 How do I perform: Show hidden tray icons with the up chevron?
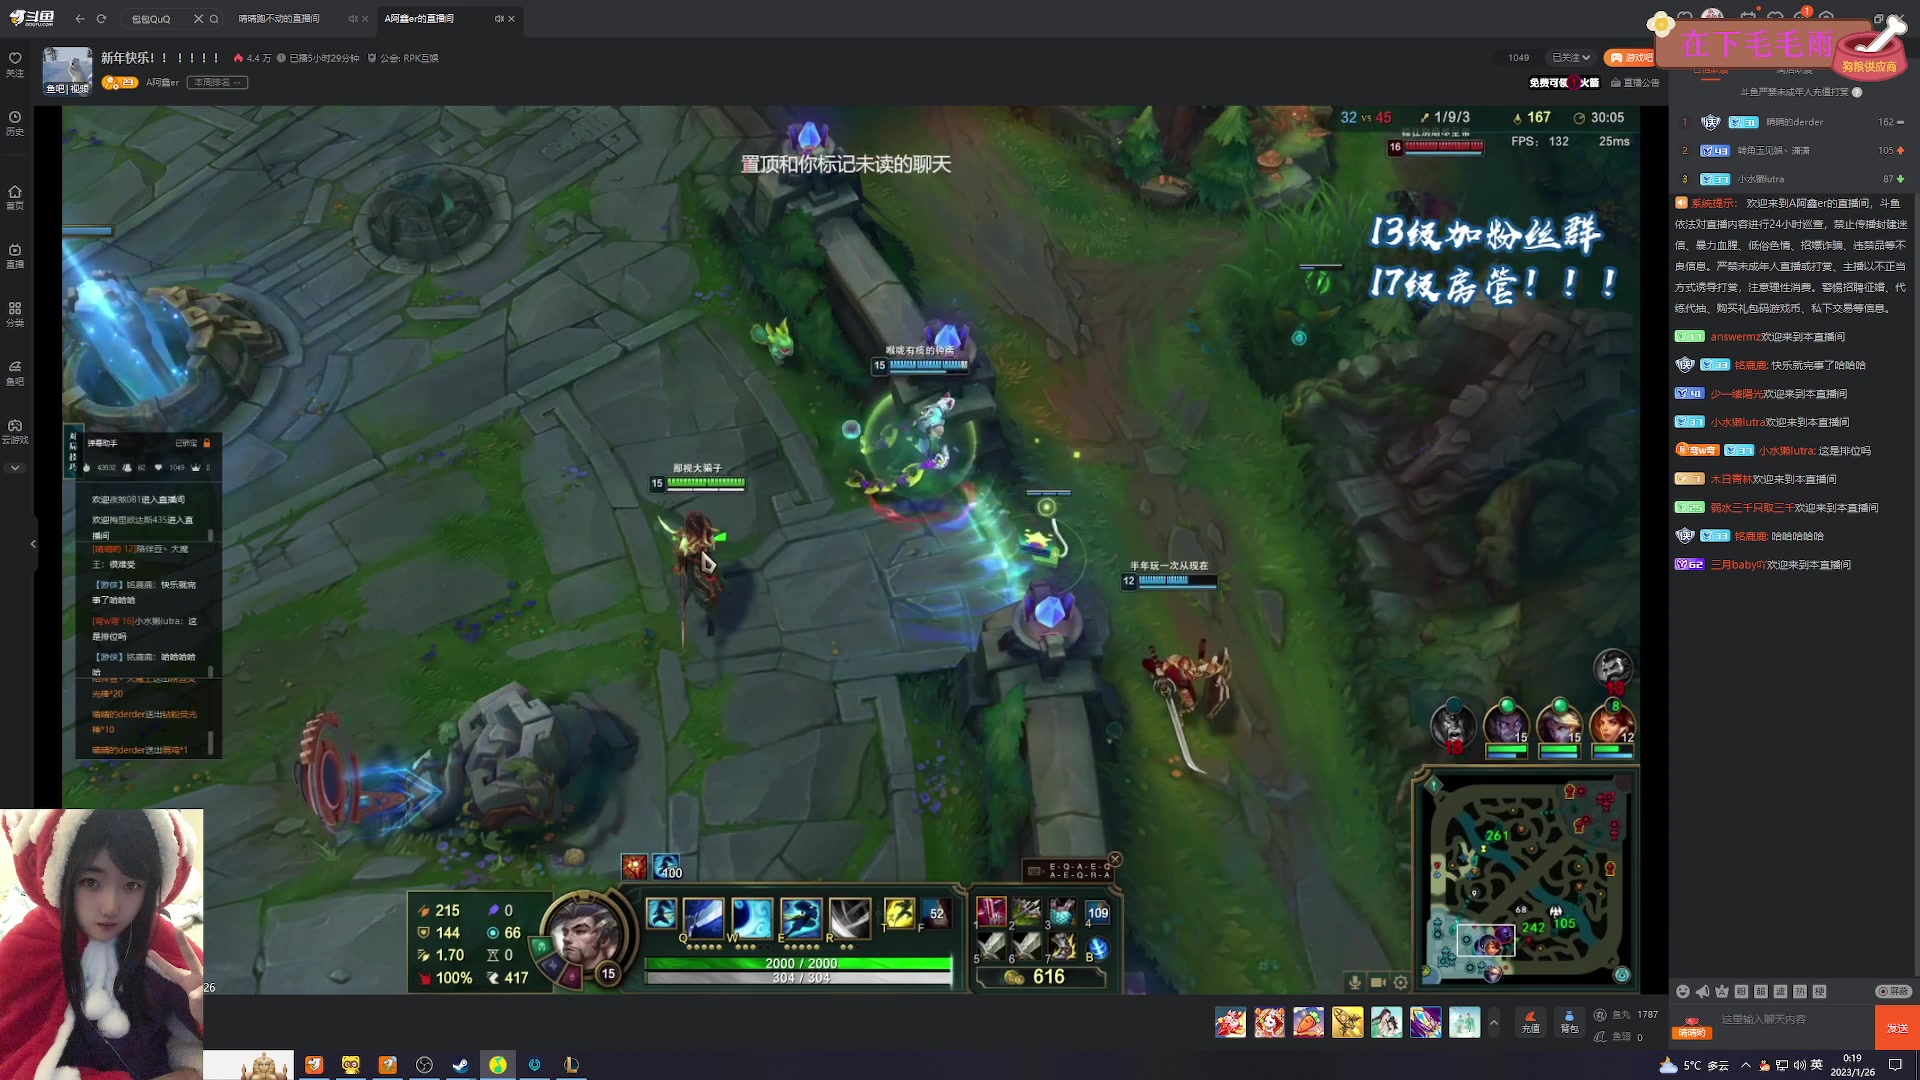pyautogui.click(x=1746, y=1066)
